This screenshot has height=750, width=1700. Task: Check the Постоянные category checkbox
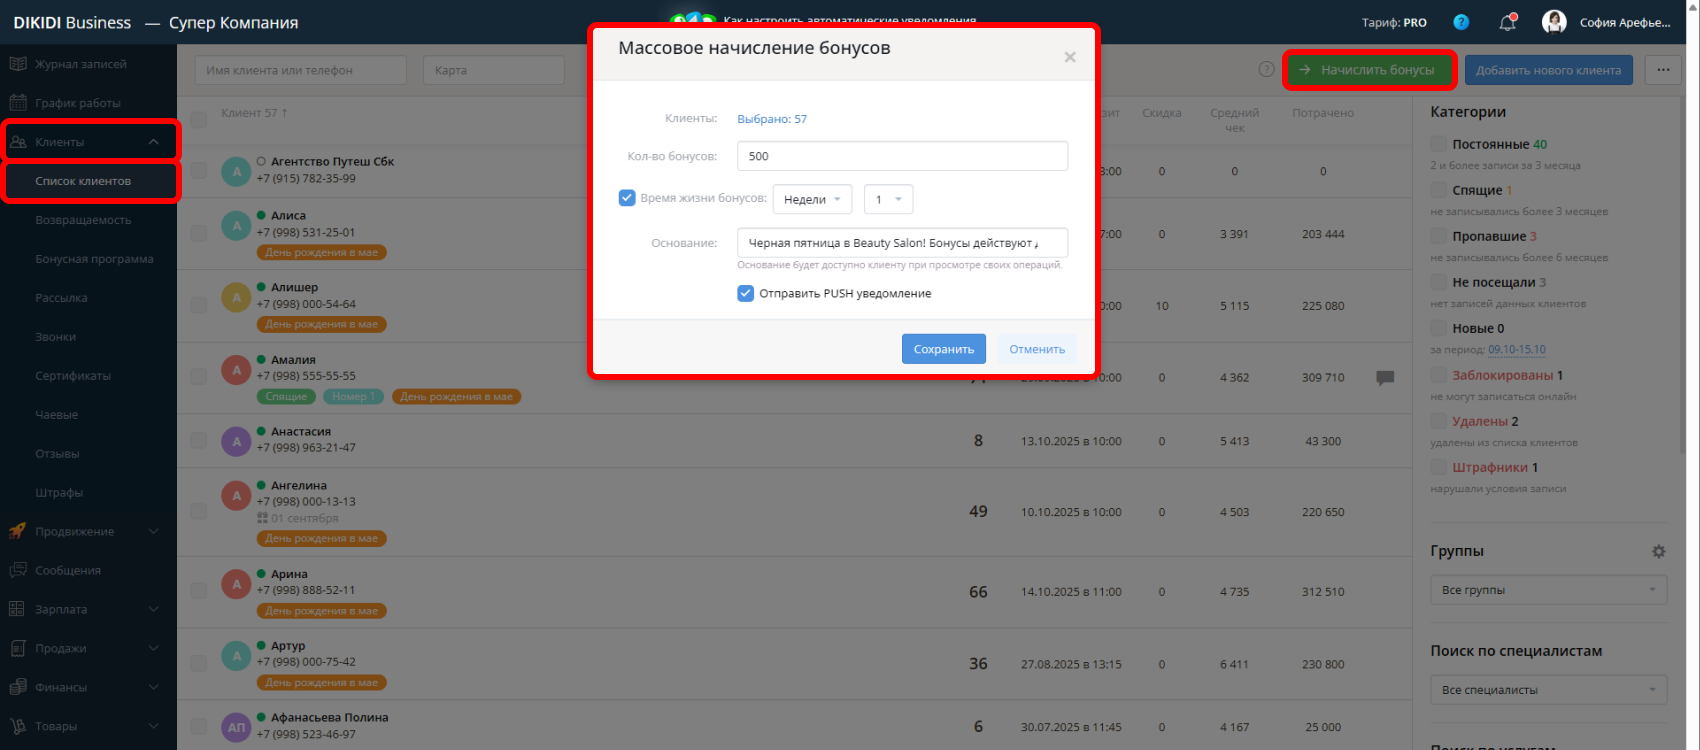tap(1438, 144)
